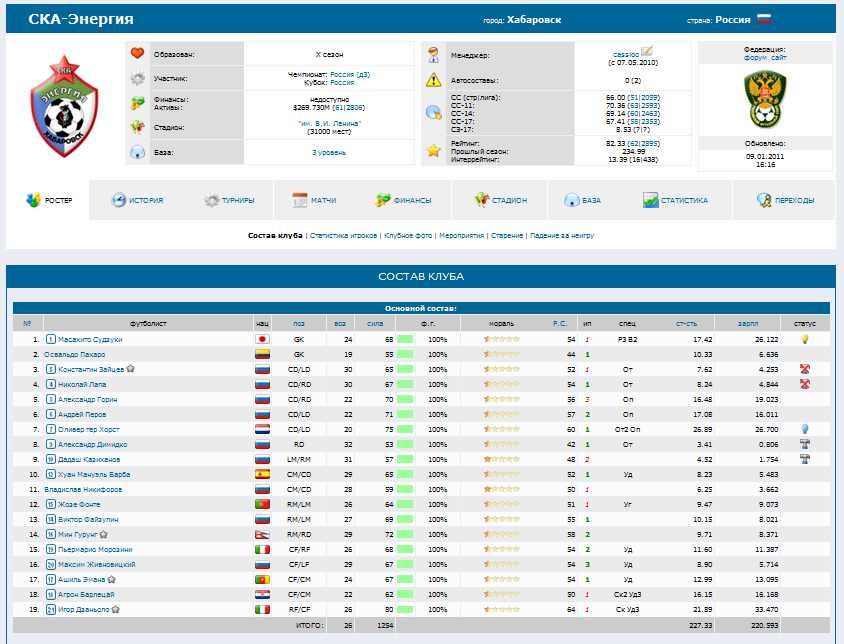Click the star badge next to Игор Дааньоло

(117, 608)
